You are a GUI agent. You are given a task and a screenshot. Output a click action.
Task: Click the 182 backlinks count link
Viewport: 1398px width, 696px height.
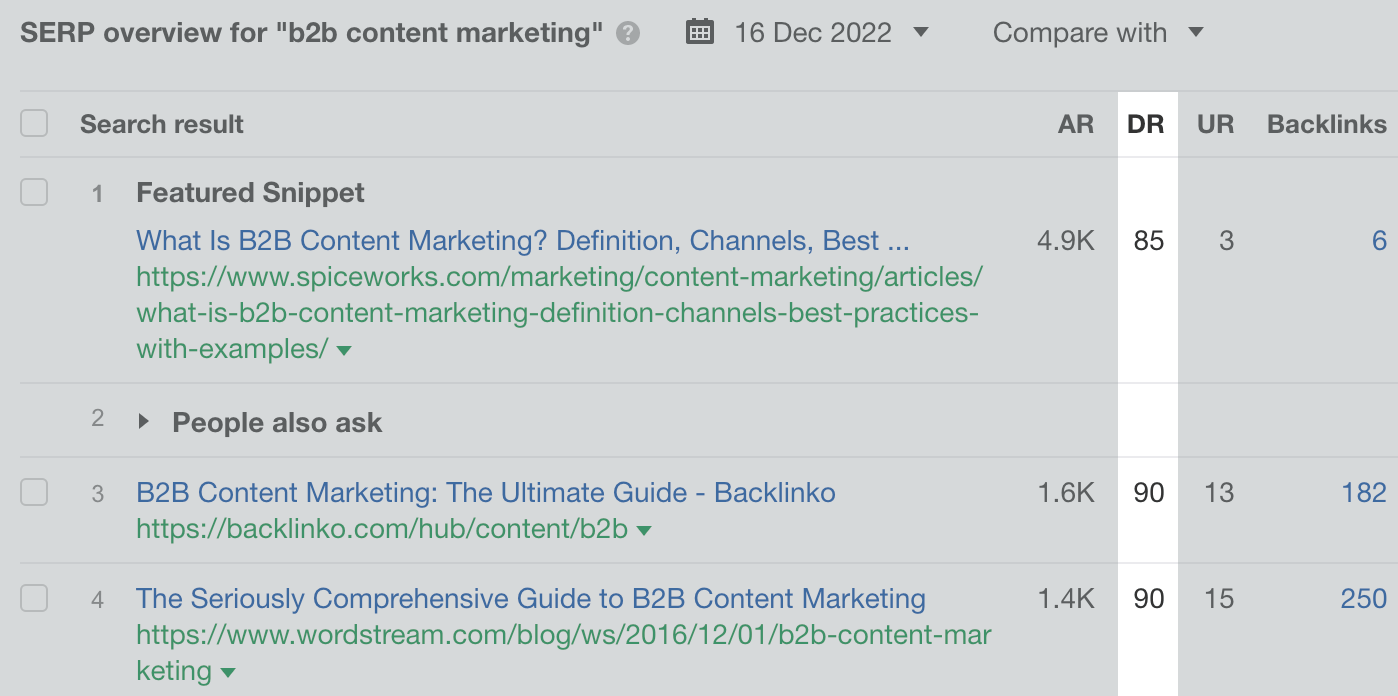click(1364, 492)
